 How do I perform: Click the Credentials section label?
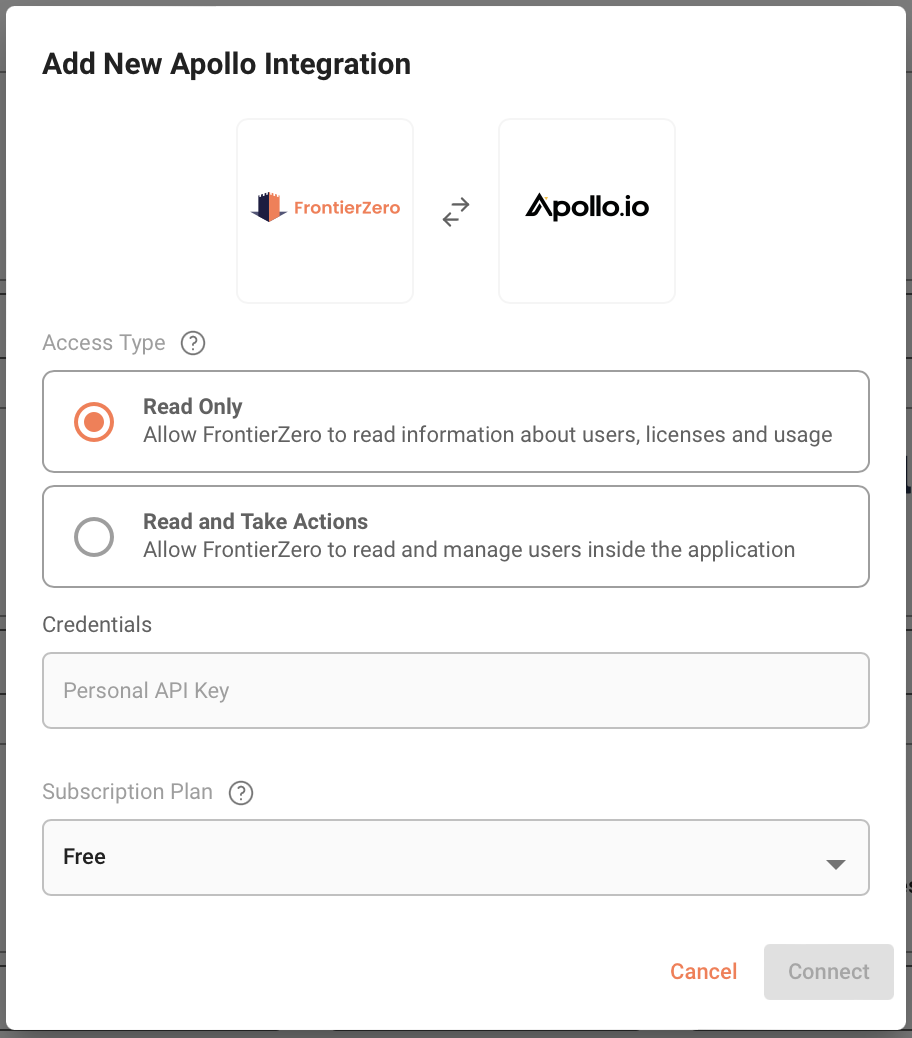97,625
